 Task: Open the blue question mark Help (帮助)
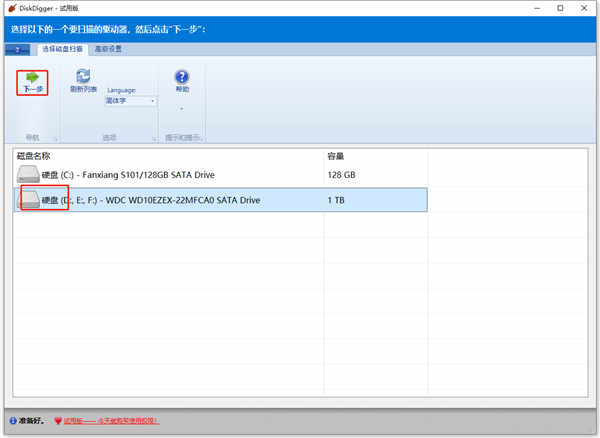click(182, 81)
